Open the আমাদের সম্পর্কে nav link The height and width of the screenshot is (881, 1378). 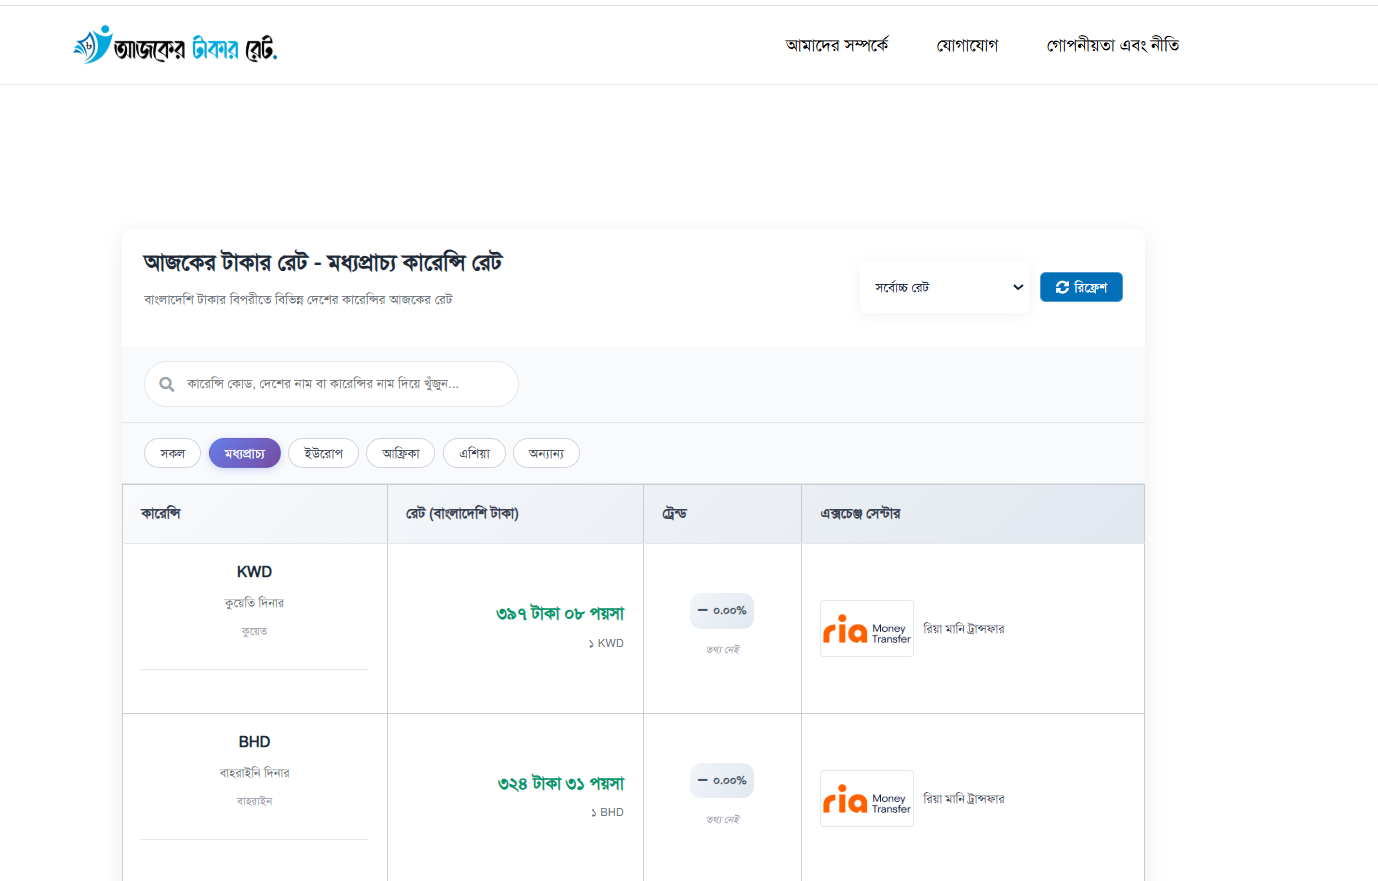837,45
